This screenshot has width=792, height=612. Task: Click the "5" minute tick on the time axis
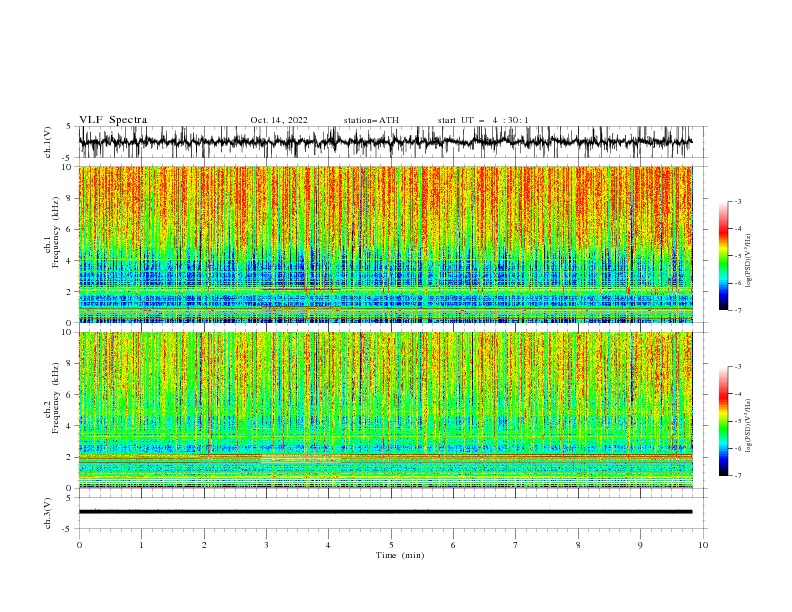[x=391, y=545]
